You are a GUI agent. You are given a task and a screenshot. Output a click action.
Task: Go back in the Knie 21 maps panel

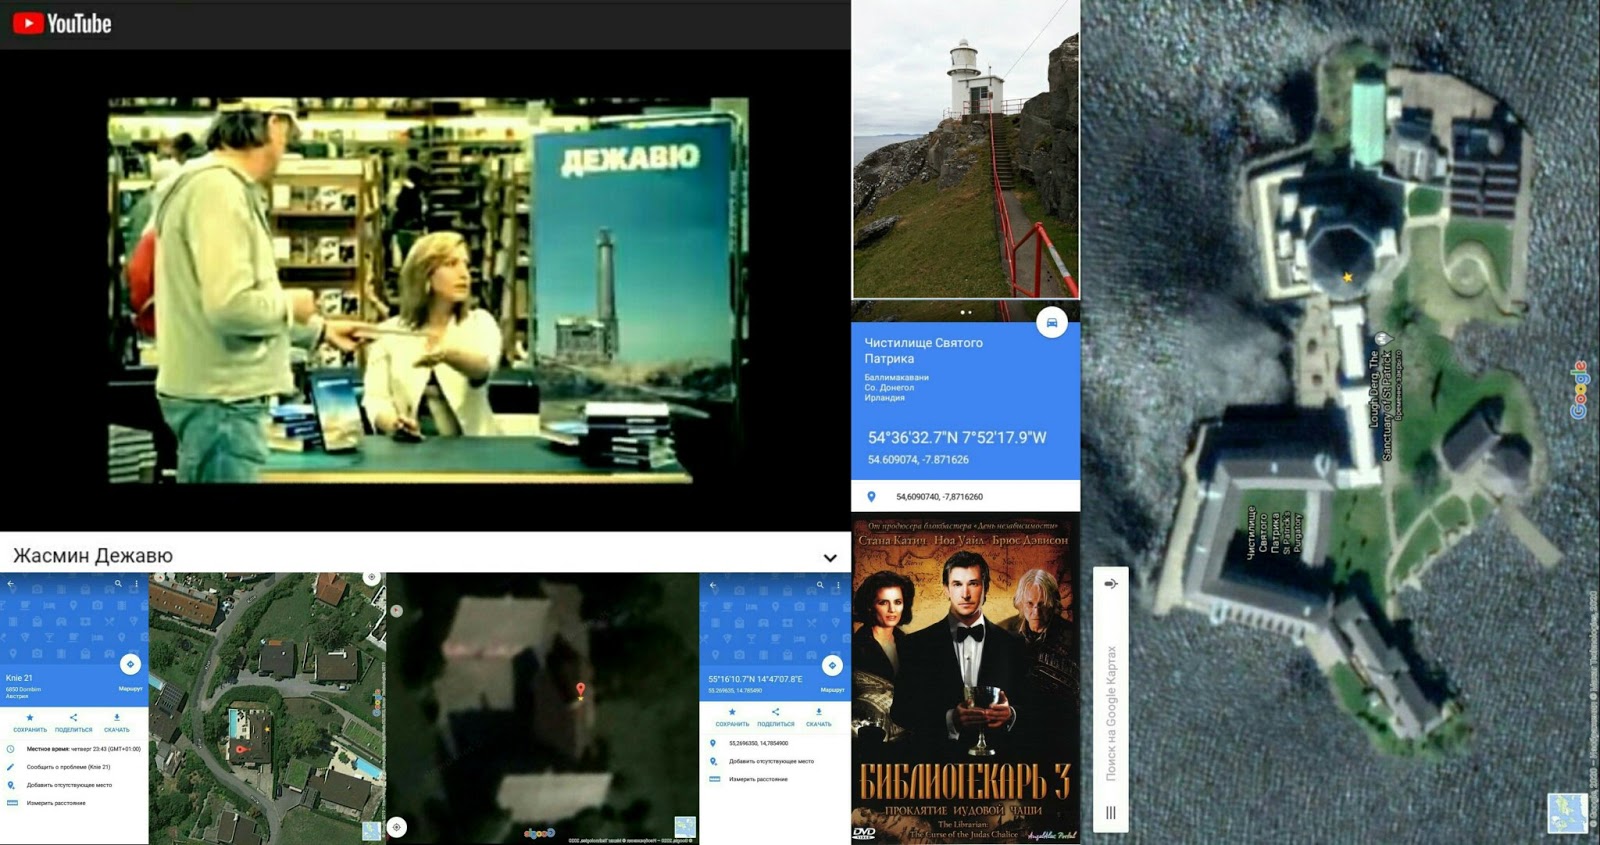11,583
